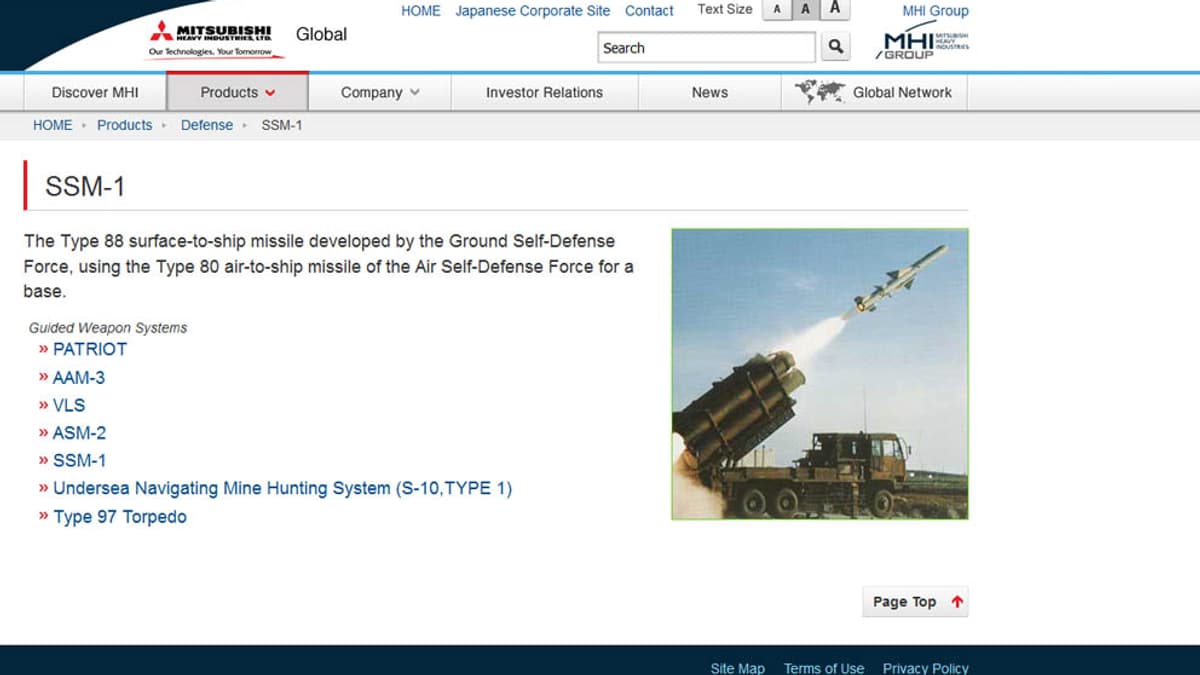
Task: Click the 'Guided Weapon Systems' list heading
Action: point(108,328)
